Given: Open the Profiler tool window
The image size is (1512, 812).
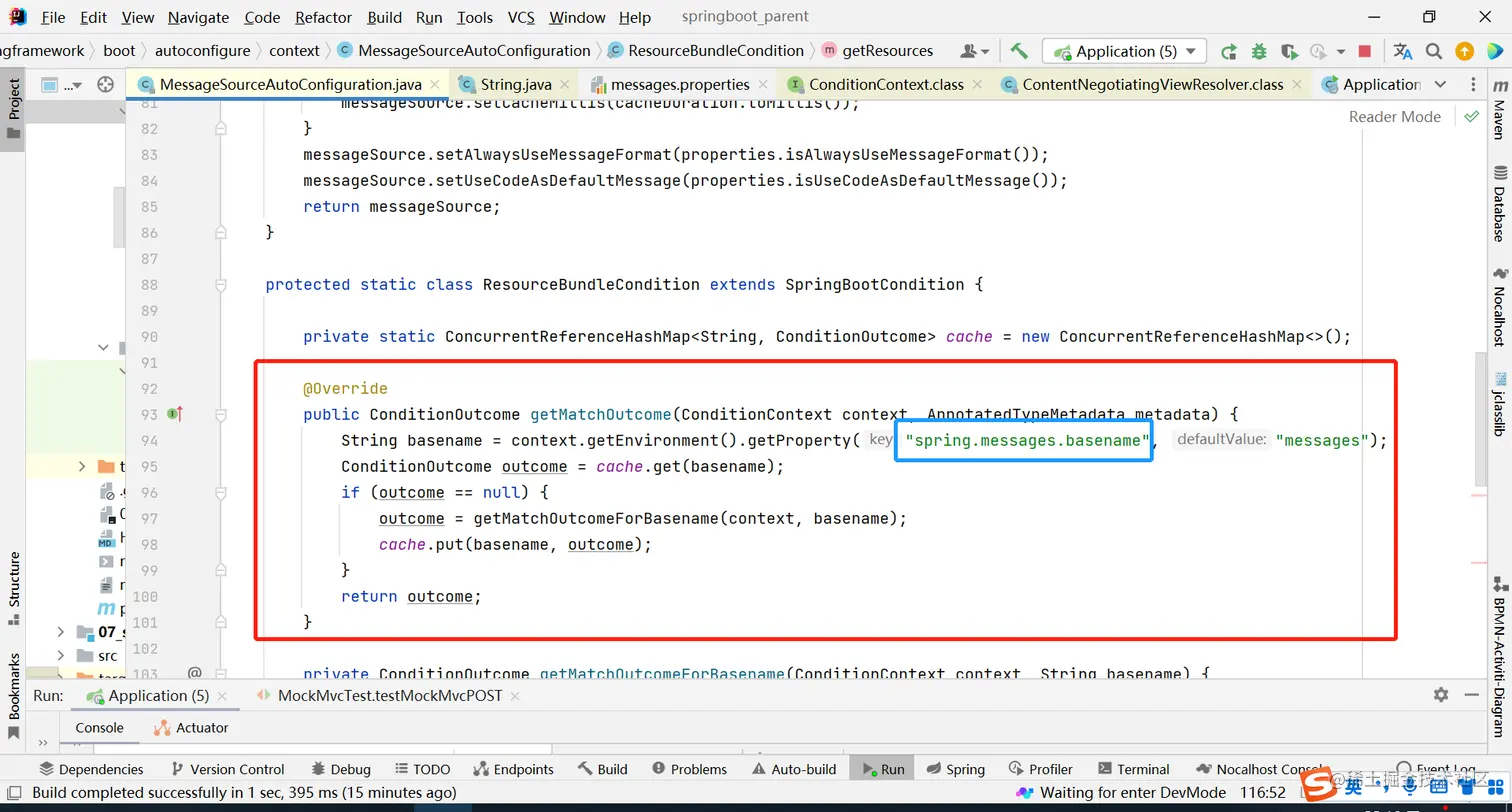Looking at the screenshot, I should (1041, 769).
